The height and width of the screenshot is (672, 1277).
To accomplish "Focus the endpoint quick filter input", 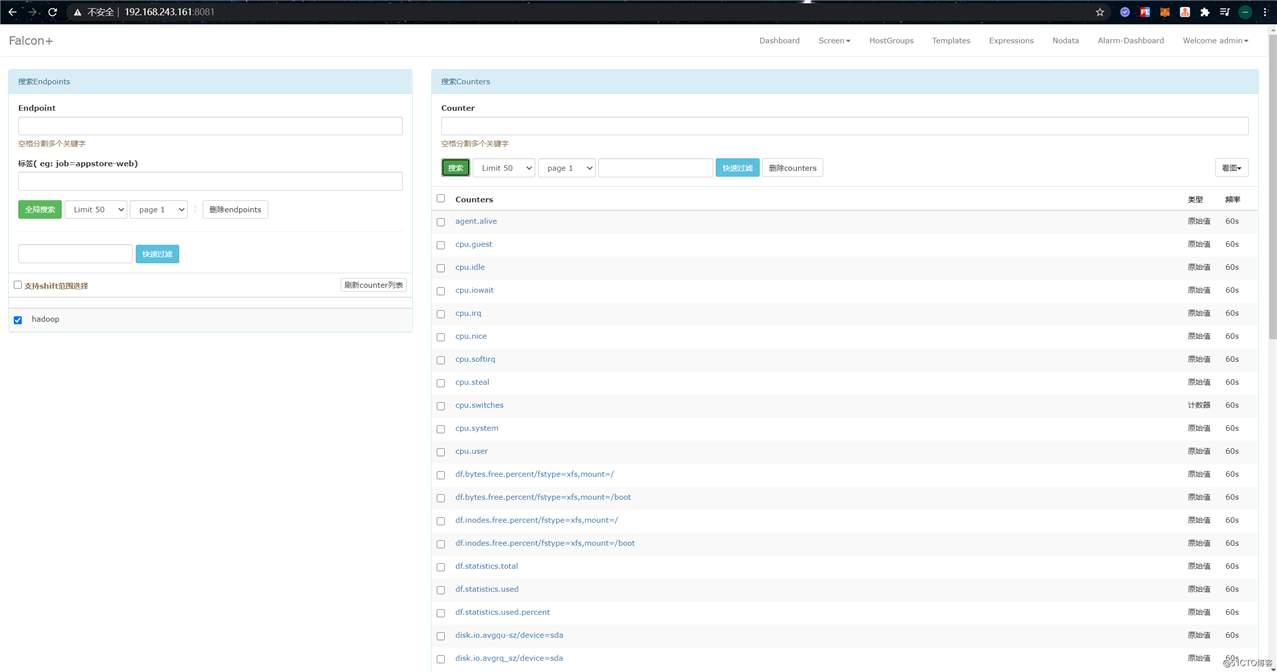I will click(75, 254).
